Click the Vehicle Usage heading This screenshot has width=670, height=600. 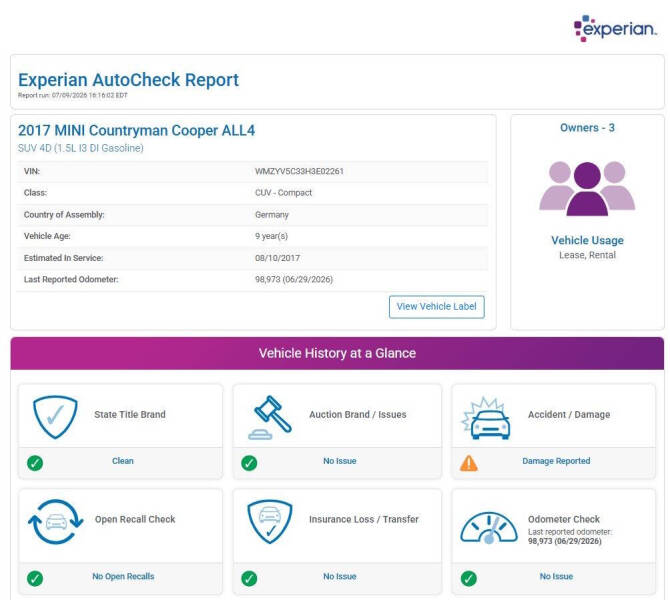(587, 240)
